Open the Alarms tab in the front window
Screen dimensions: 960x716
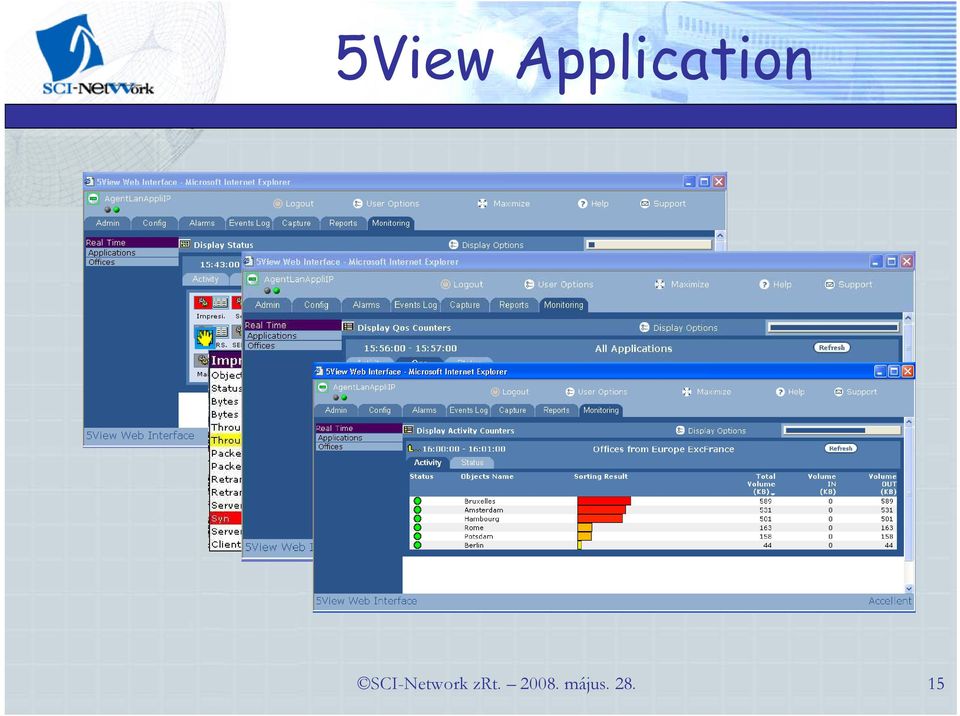(424, 410)
